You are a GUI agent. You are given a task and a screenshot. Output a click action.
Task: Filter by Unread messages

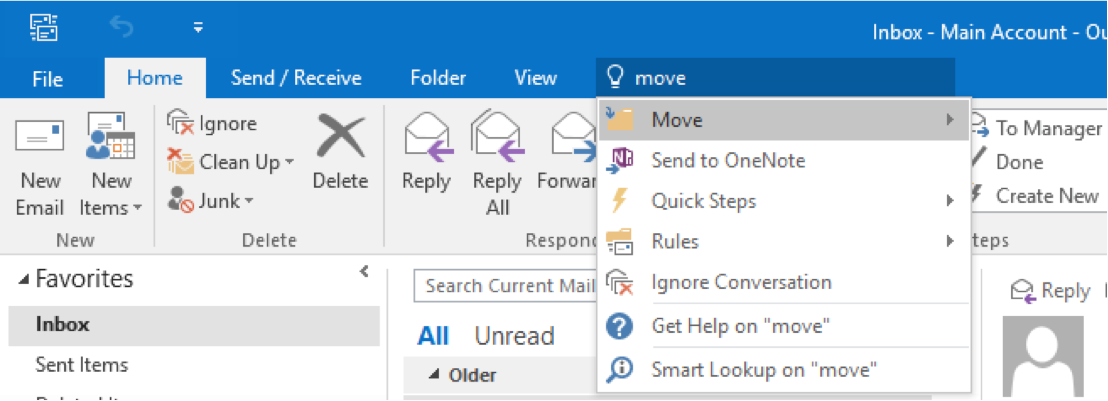(x=514, y=336)
